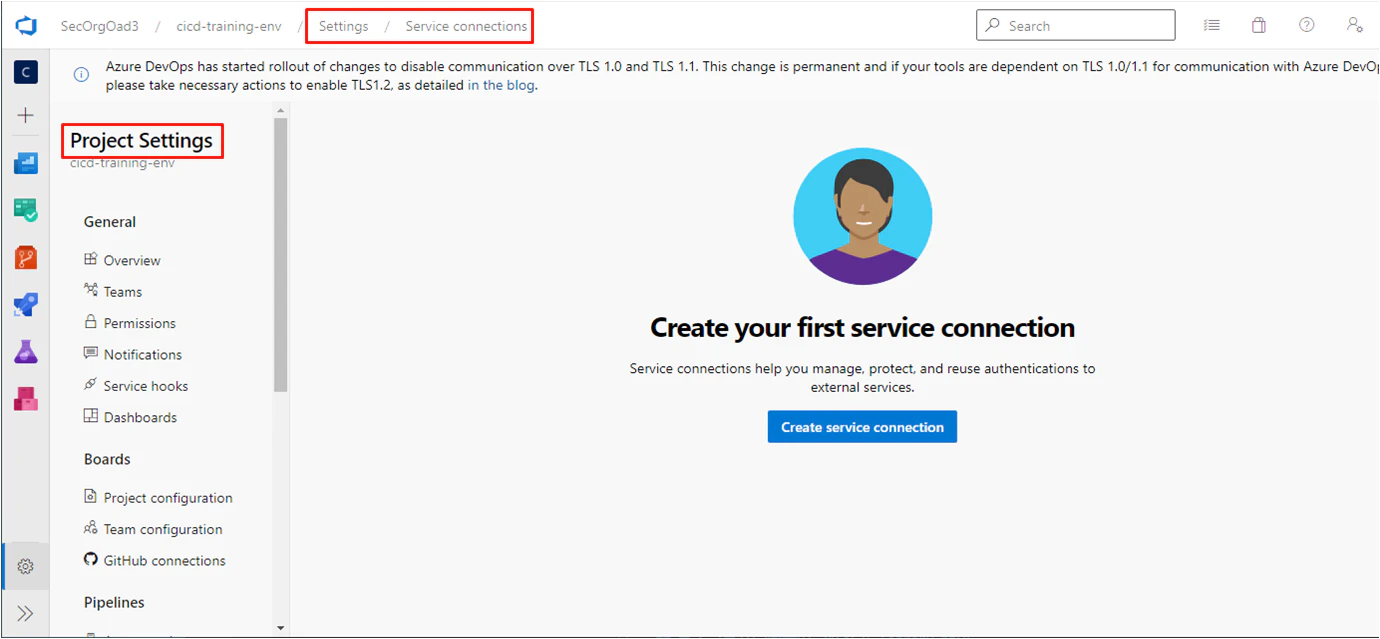1380x639 pixels.
Task: Open Test Plans flask icon in sidebar
Action: coord(26,352)
